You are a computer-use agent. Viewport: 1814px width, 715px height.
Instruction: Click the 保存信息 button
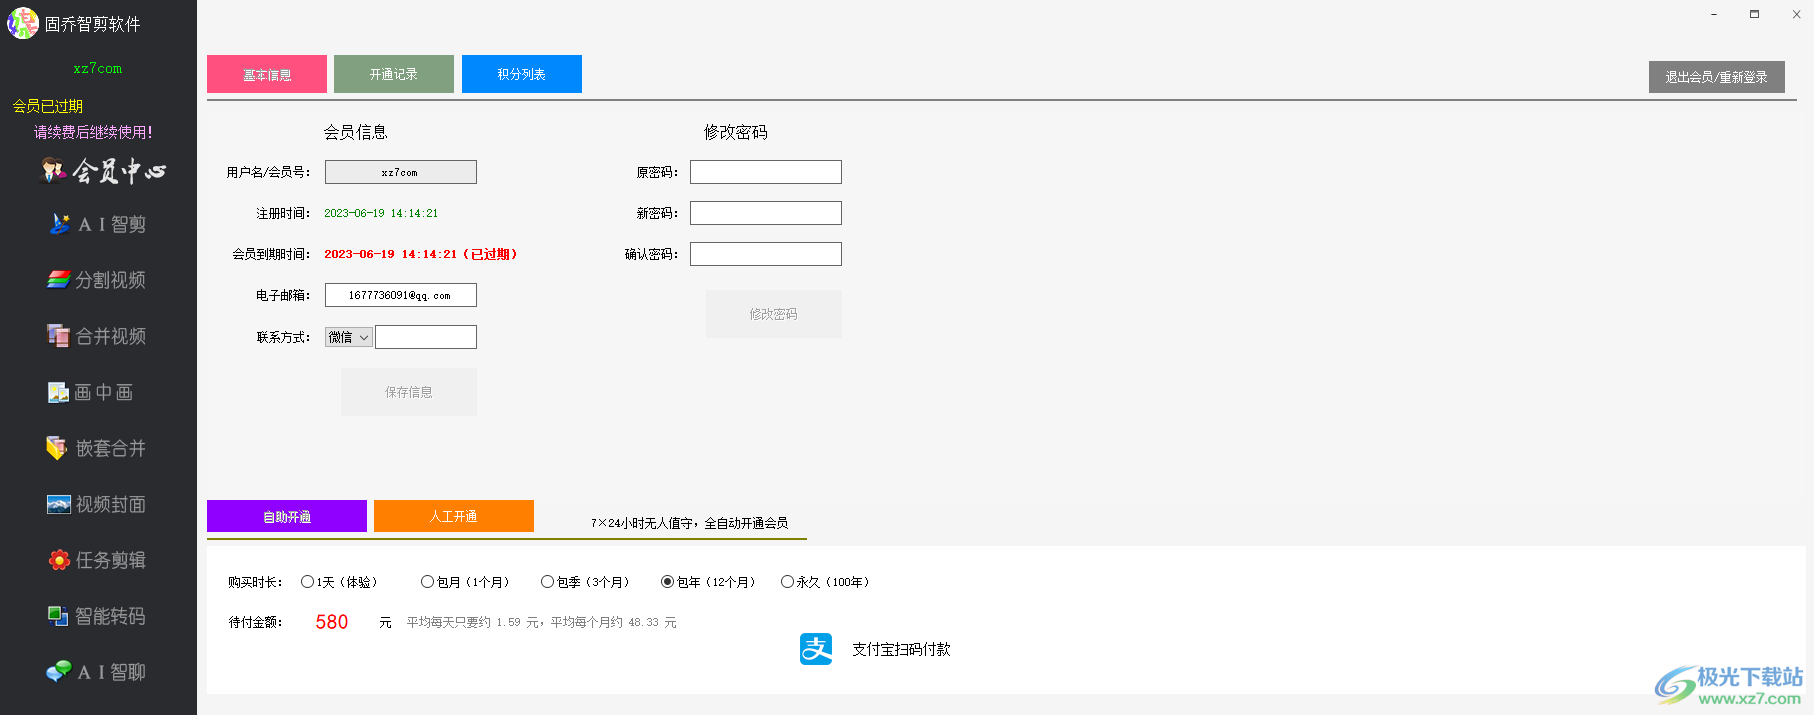pos(409,392)
